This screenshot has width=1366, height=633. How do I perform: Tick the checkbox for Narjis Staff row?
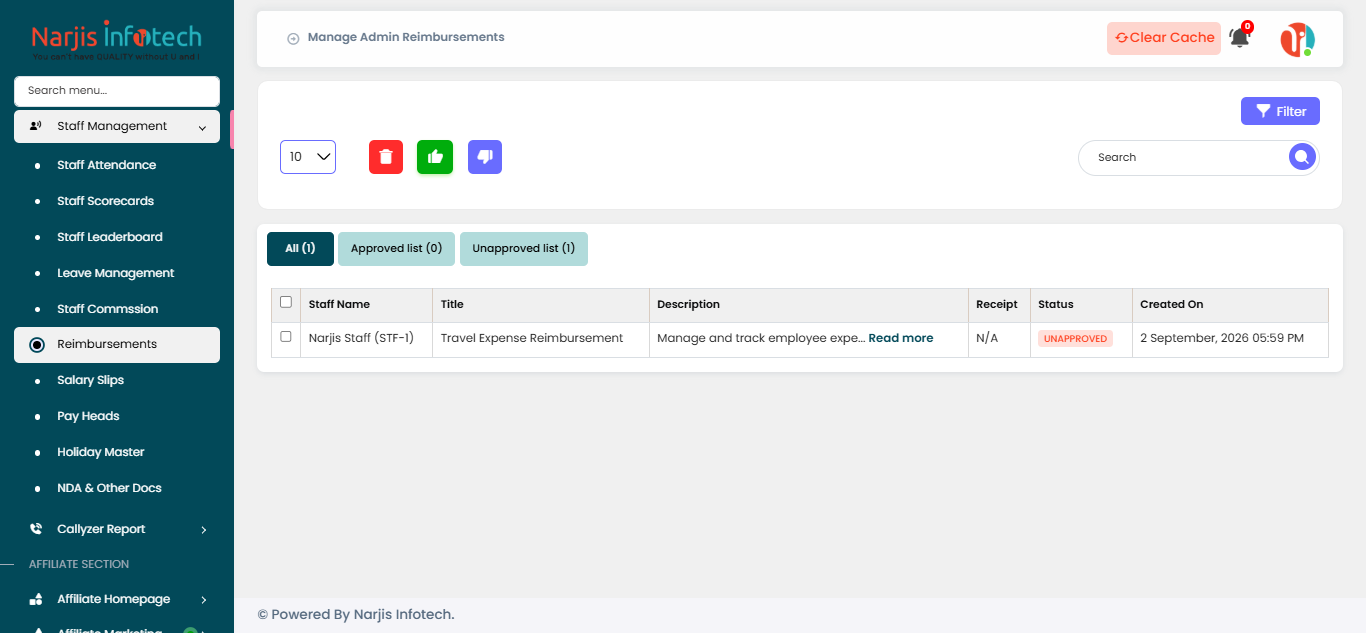click(x=286, y=337)
